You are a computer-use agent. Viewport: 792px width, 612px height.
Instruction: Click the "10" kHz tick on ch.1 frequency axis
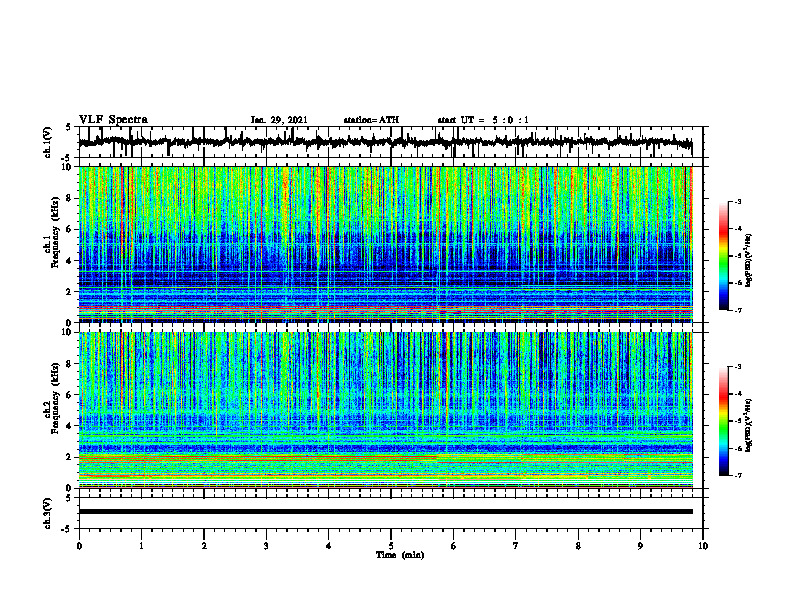tap(68, 167)
